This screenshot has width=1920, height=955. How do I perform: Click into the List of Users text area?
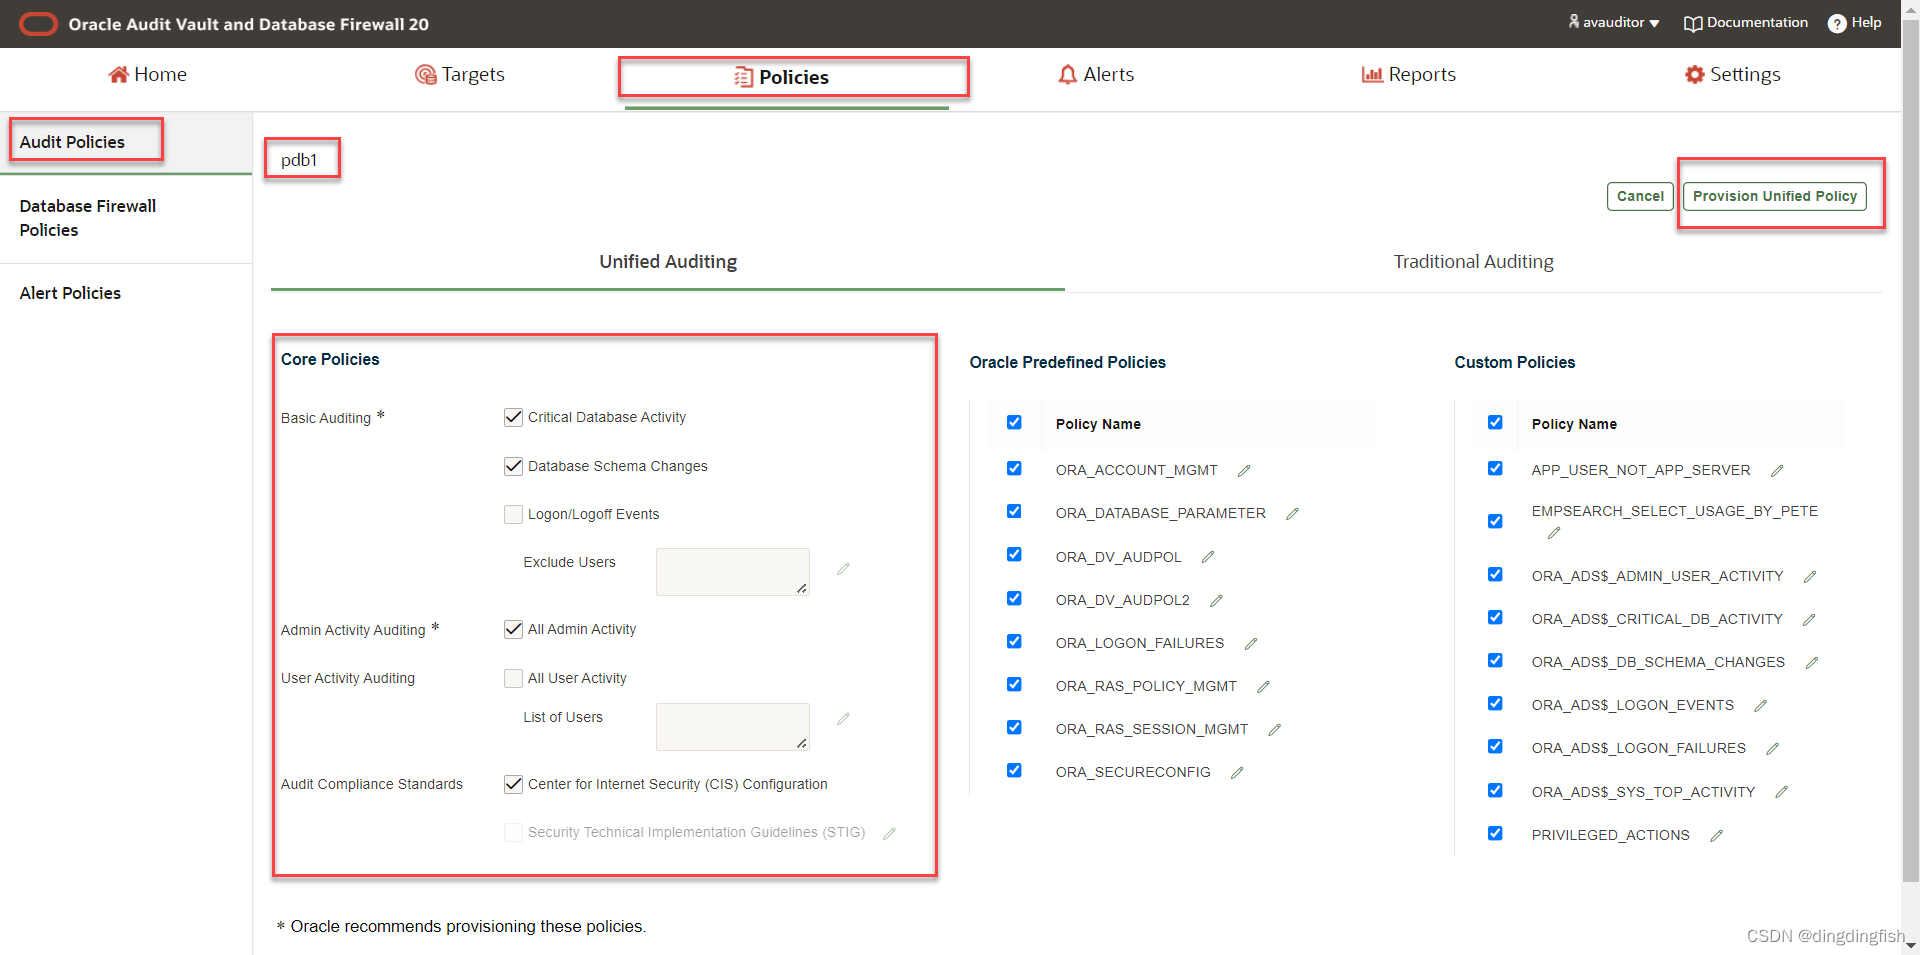(x=733, y=727)
